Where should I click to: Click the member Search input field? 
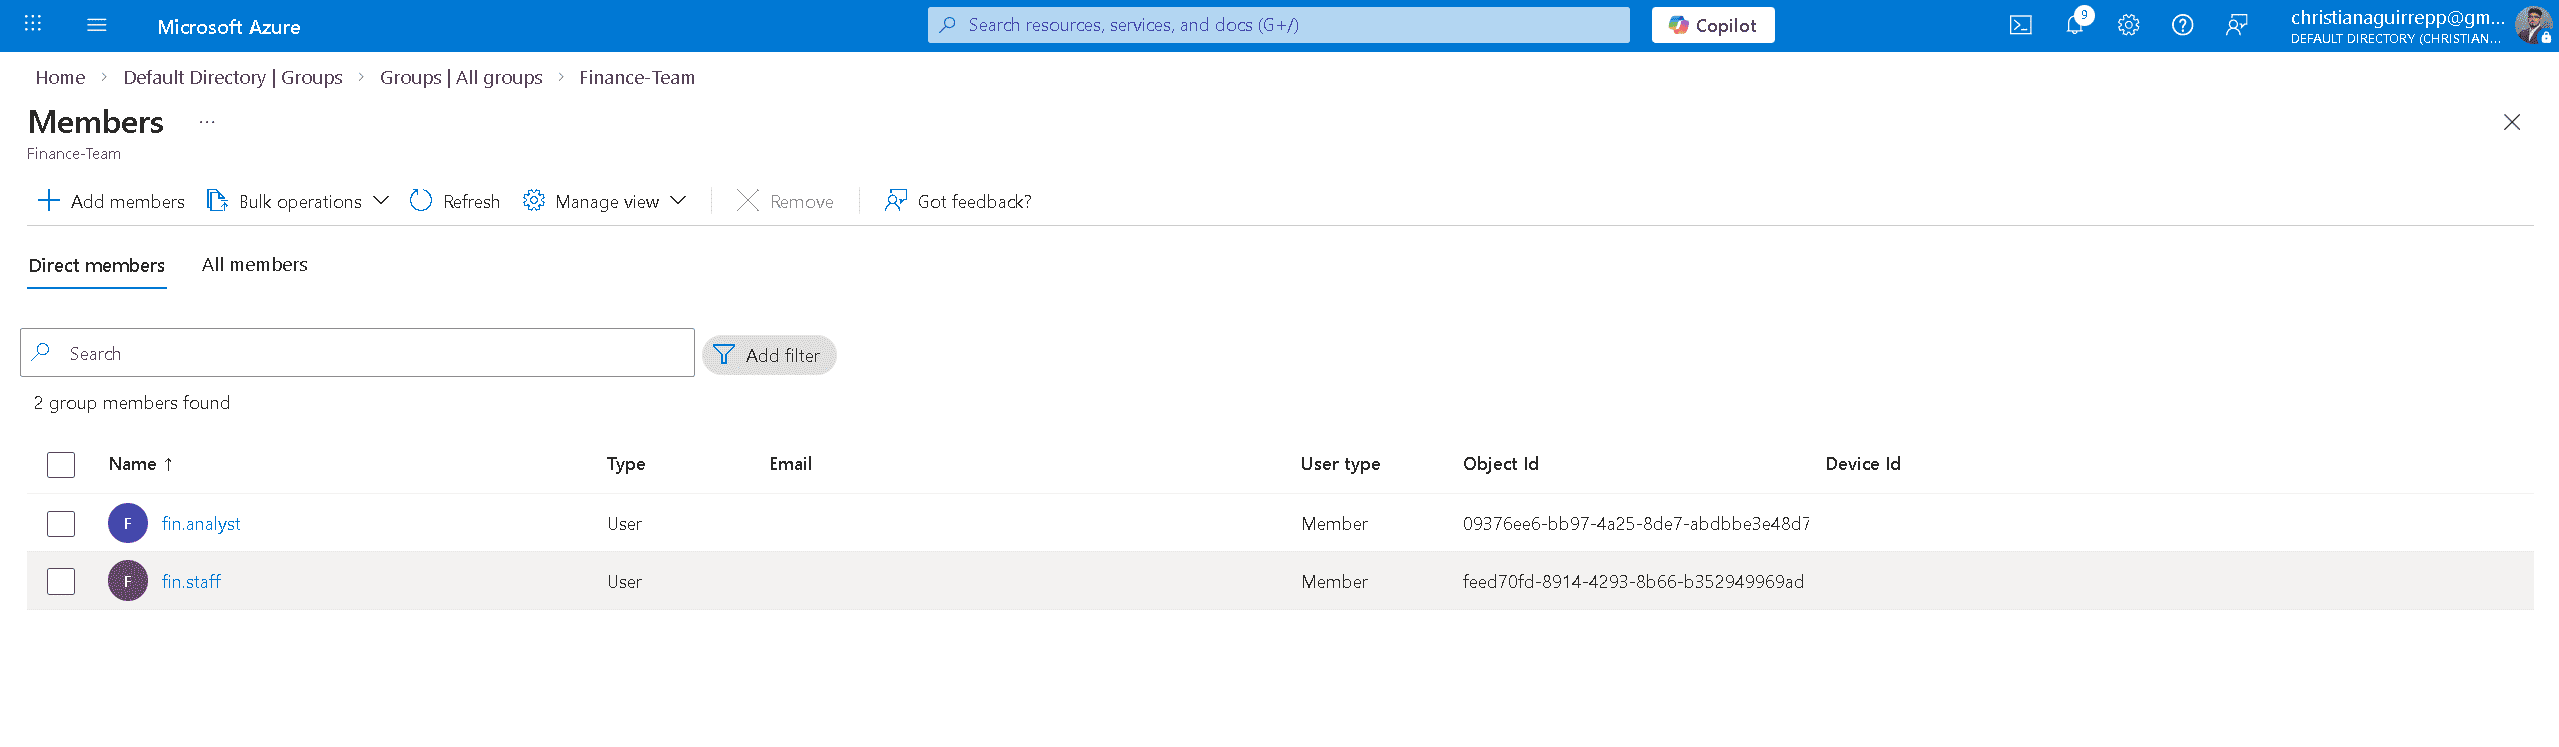pos(370,353)
